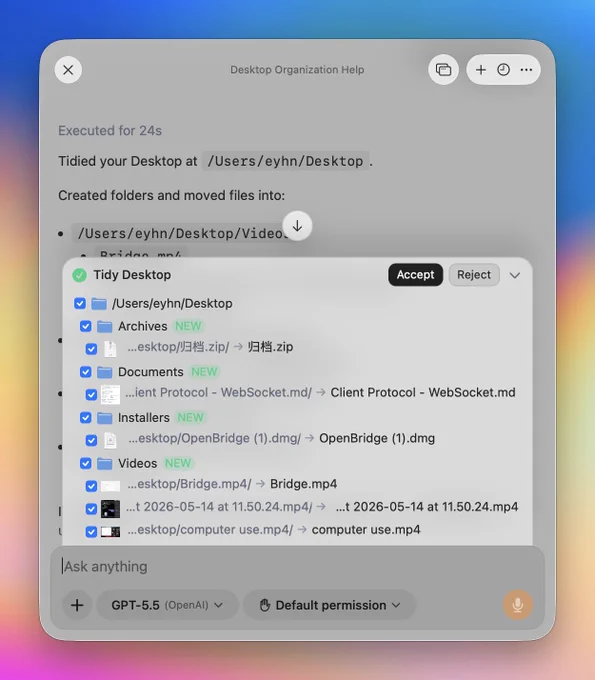Start voice input with microphone button

click(517, 605)
